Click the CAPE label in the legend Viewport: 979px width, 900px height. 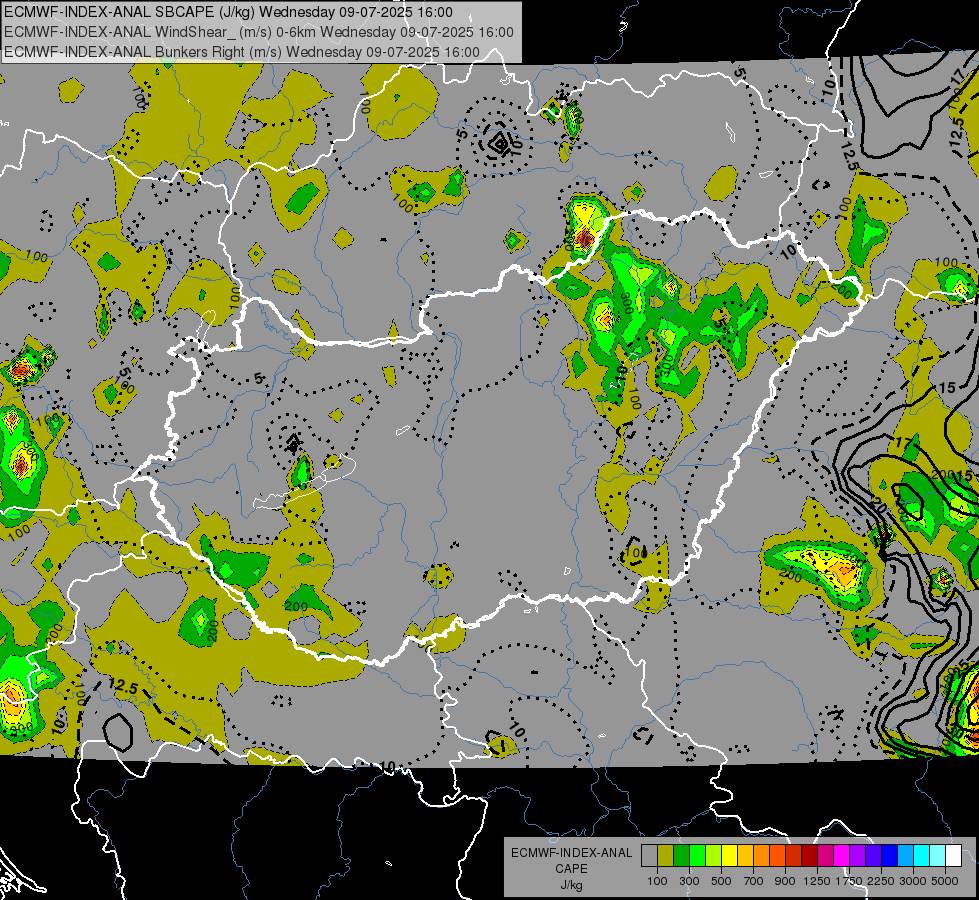tap(571, 869)
